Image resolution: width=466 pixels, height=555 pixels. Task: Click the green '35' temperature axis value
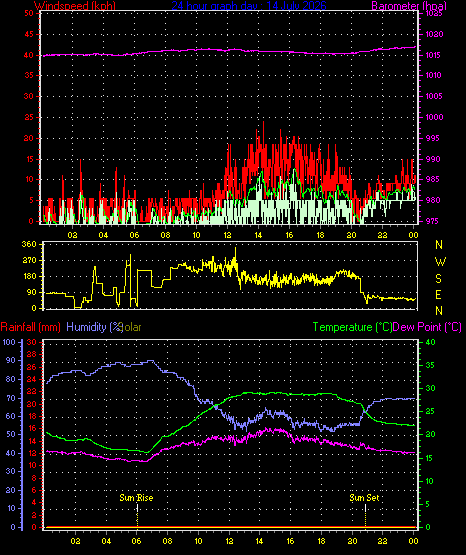click(x=430, y=366)
